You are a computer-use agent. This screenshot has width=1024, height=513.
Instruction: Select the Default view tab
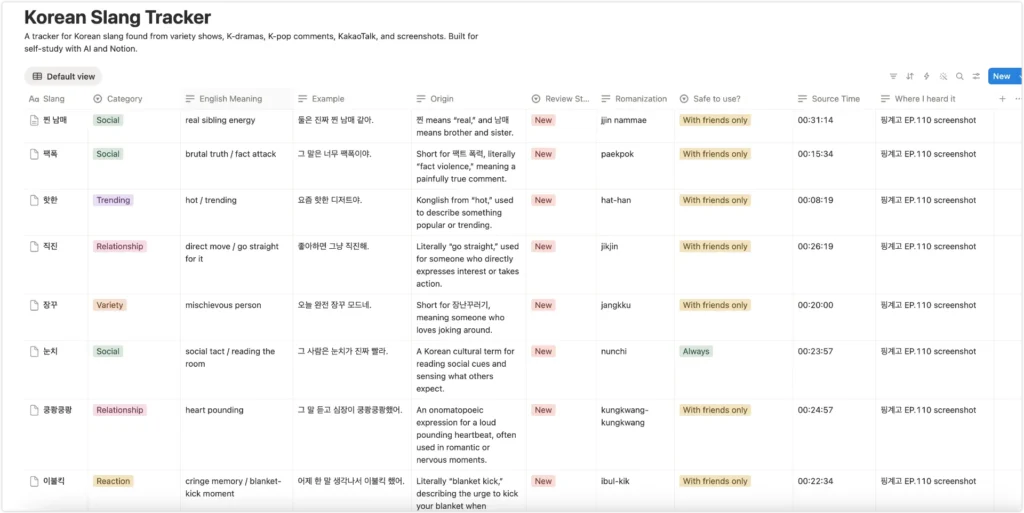point(63,76)
